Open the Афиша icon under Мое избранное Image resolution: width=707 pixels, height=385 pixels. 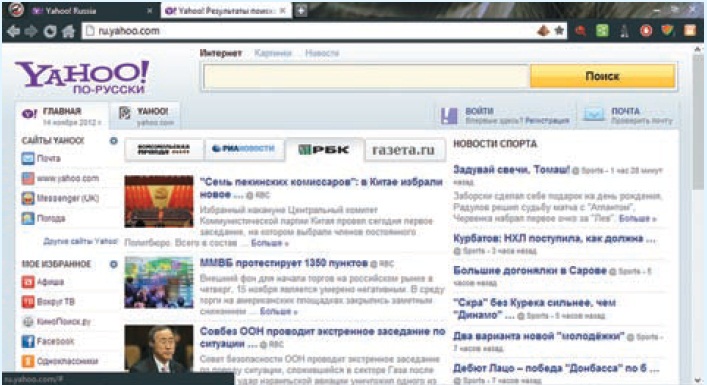(28, 282)
